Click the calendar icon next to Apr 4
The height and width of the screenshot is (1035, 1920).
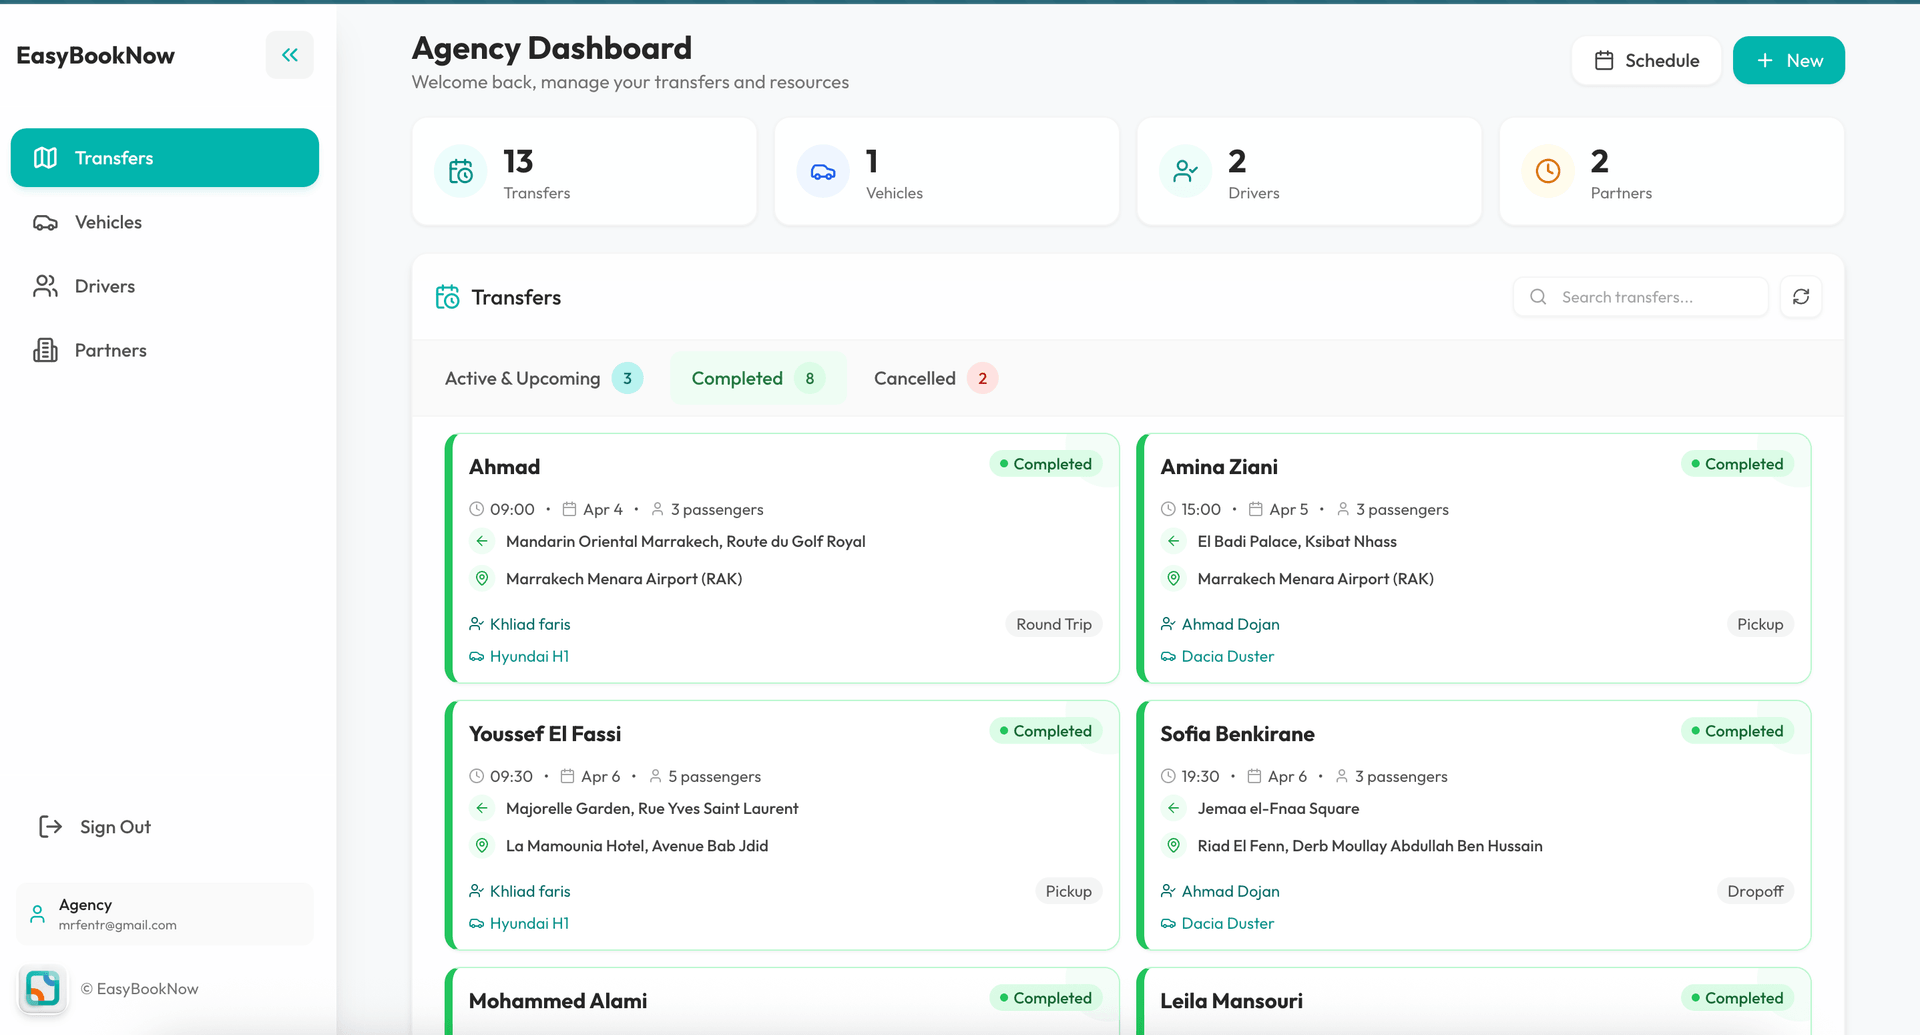click(x=569, y=509)
